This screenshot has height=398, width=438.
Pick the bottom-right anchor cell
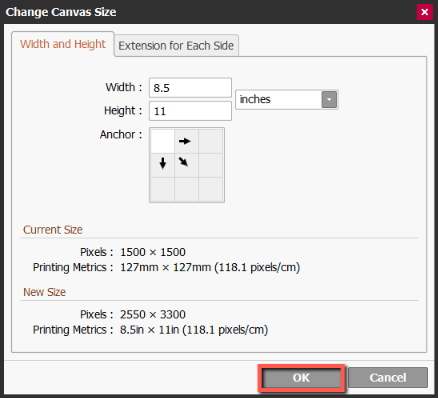click(211, 189)
